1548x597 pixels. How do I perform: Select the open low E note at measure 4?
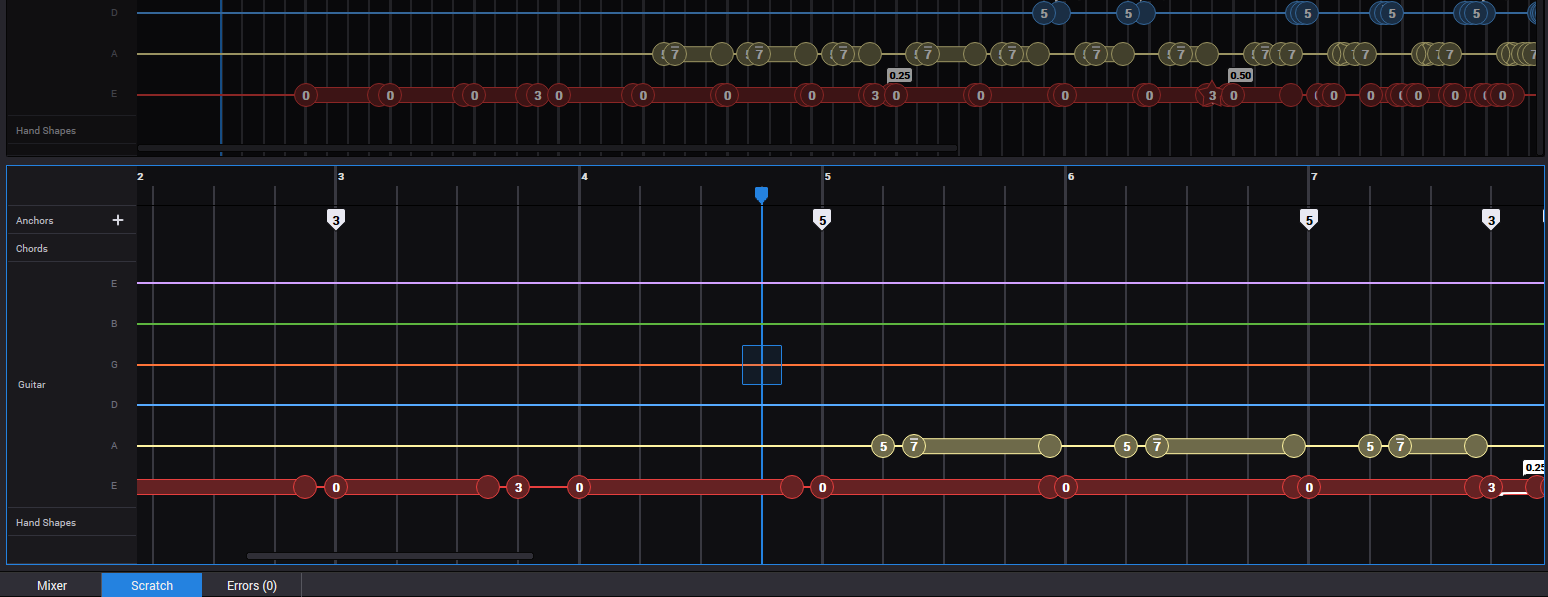578,487
